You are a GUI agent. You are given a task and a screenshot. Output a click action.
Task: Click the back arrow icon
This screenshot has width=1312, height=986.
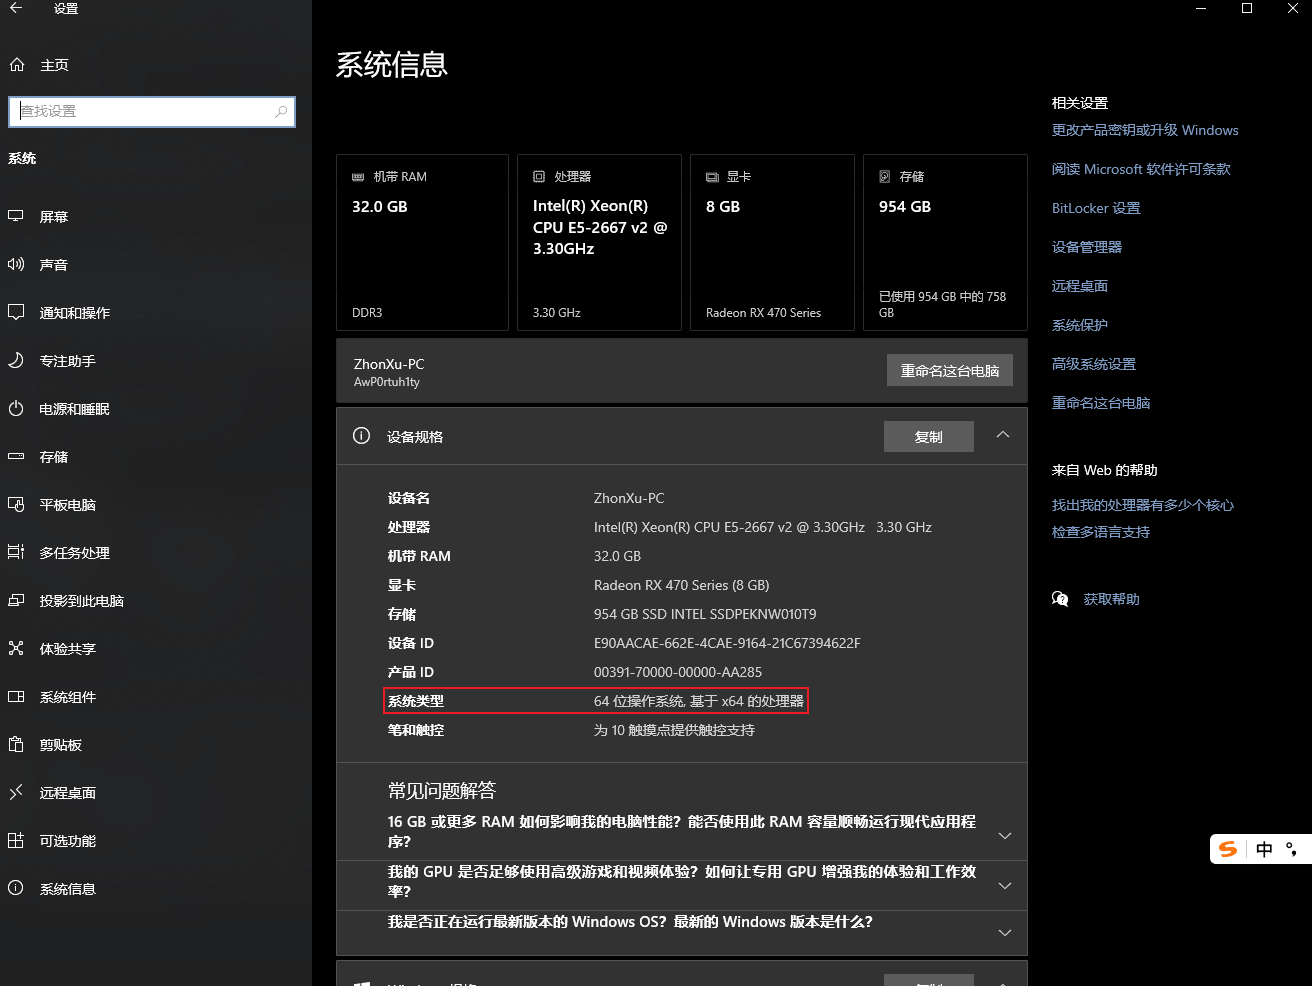pos(16,8)
